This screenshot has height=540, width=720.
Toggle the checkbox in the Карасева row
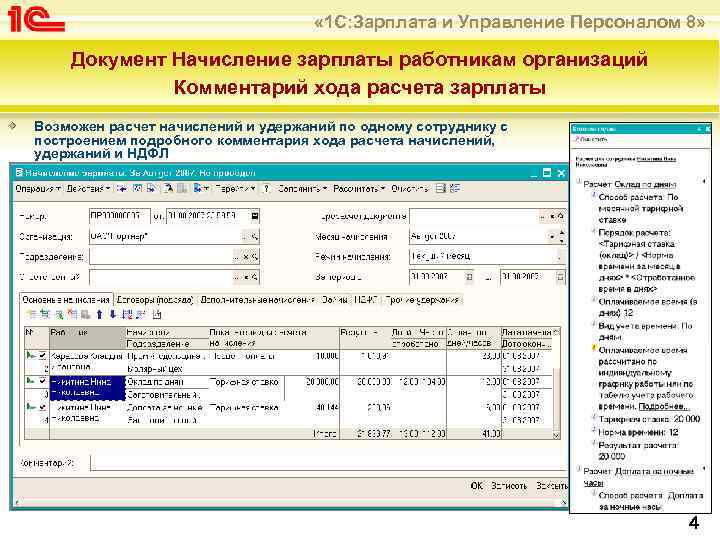point(43,355)
